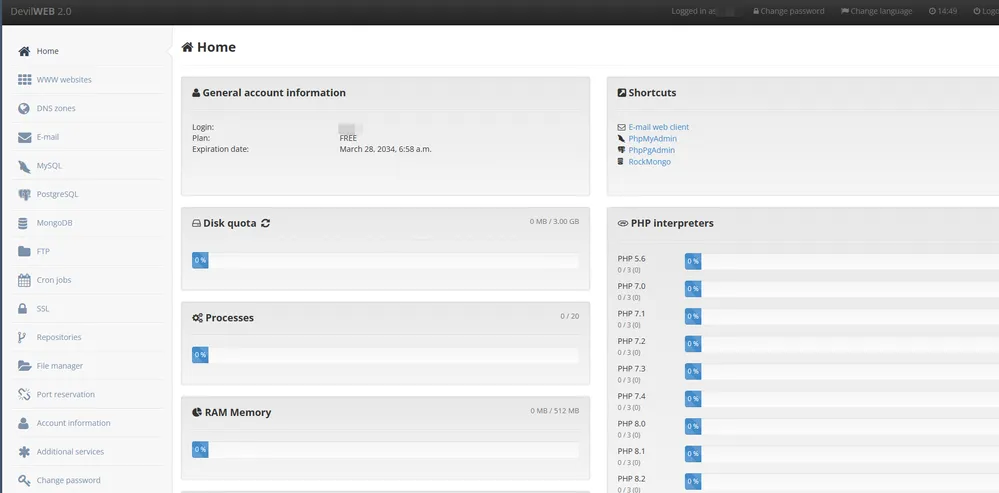Open the PhpPgAdmin shortcut link
The image size is (999, 493).
[651, 150]
